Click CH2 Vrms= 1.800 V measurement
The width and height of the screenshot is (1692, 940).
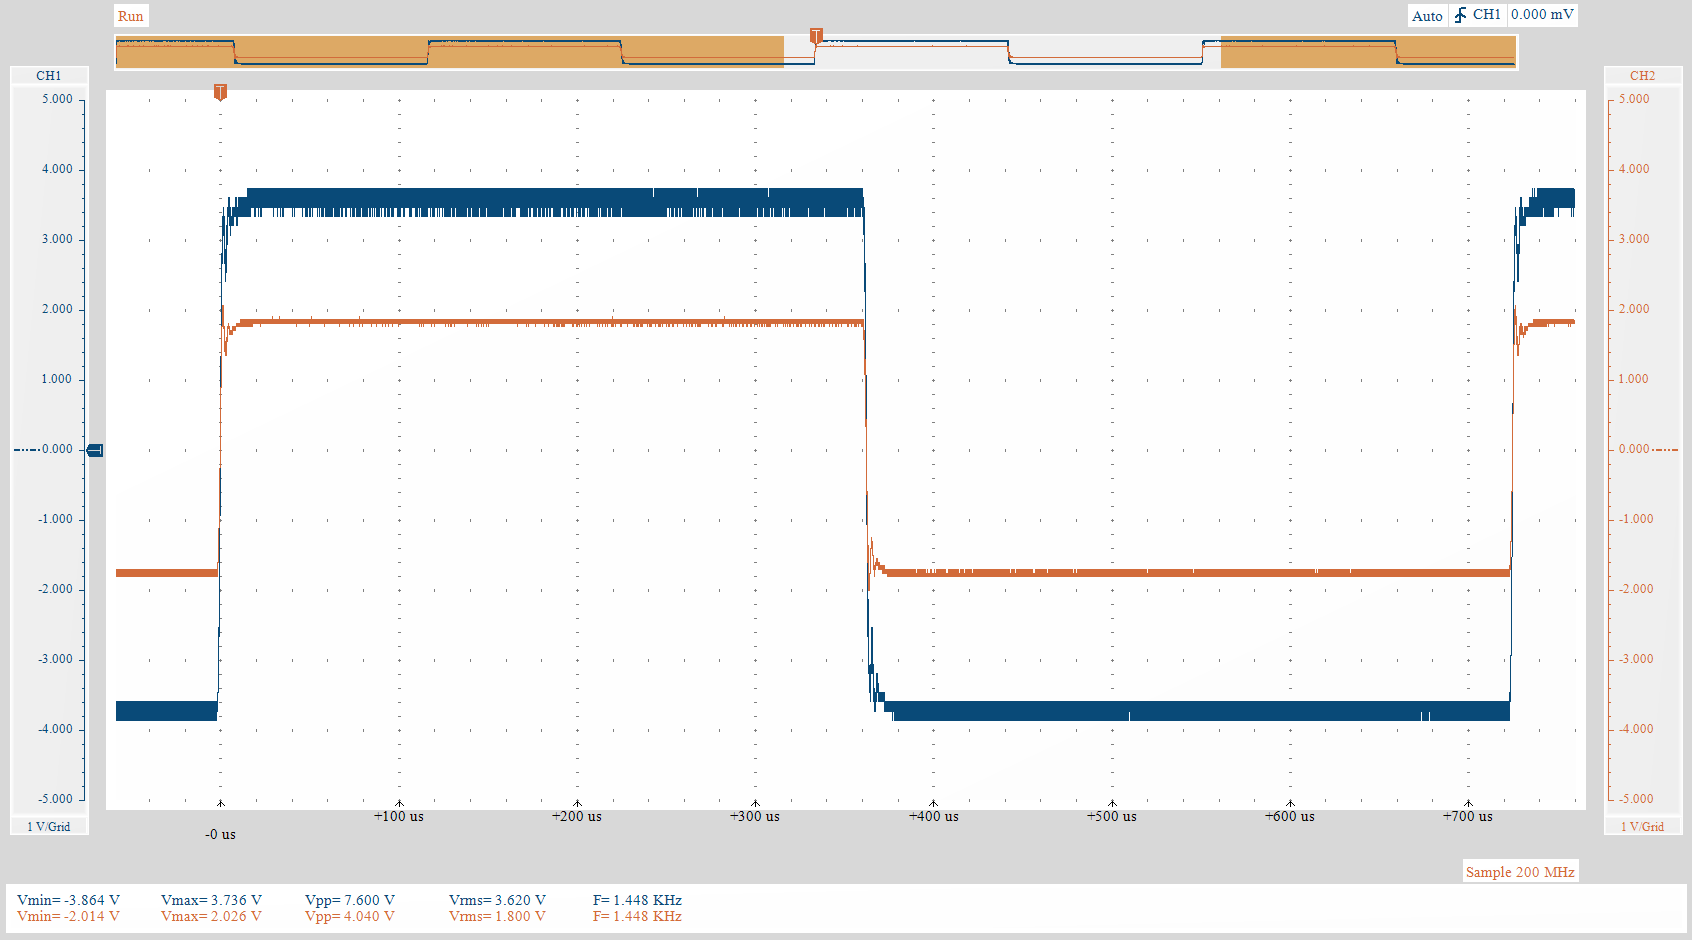[497, 916]
